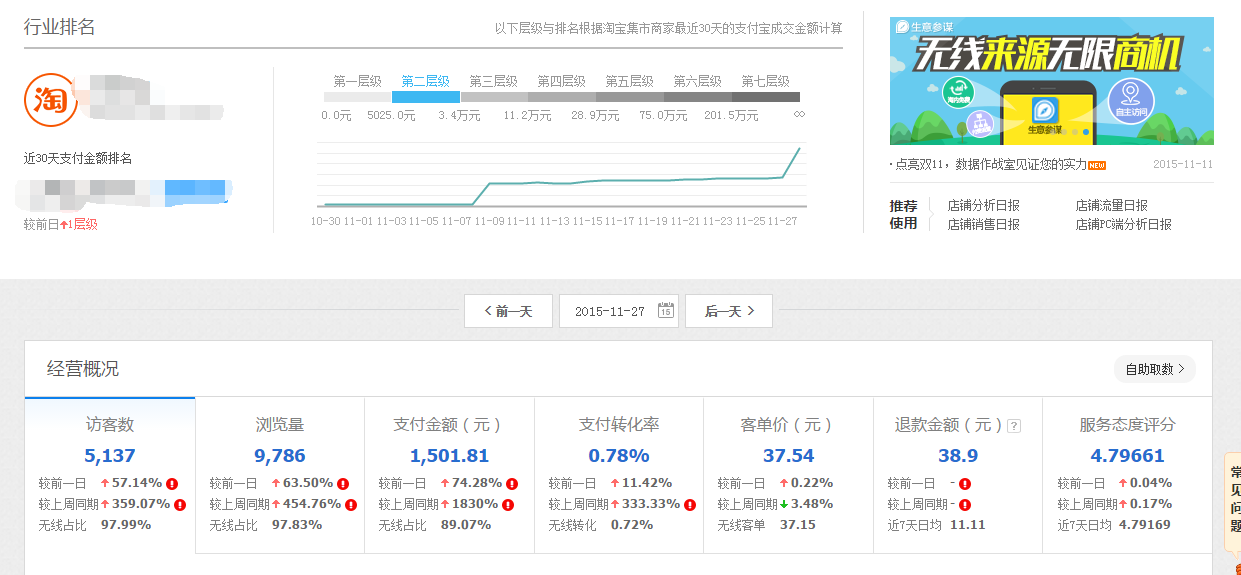Click the active blue banner carousel dot
The width and height of the screenshot is (1241, 575).
[1085, 132]
